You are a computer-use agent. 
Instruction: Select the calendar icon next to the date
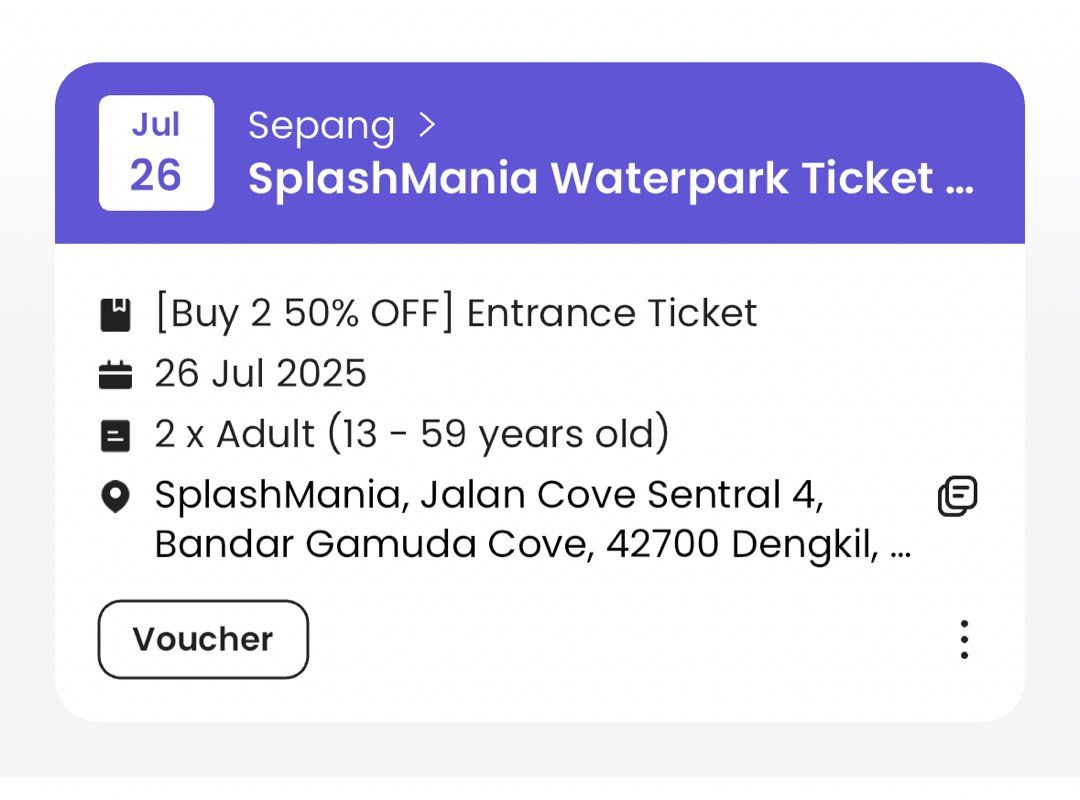click(117, 373)
